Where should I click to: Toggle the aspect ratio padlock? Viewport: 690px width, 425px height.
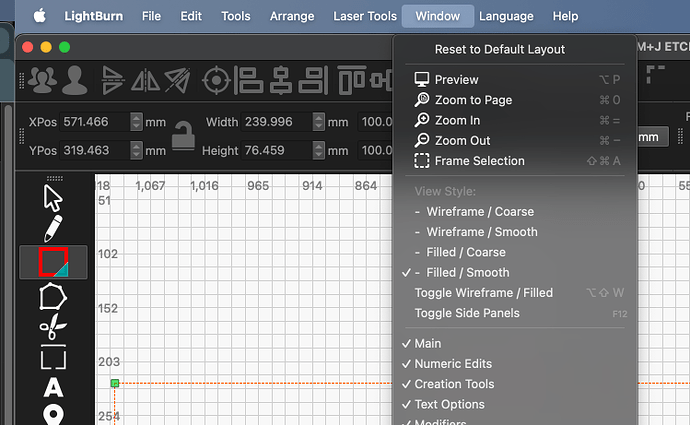[181, 135]
